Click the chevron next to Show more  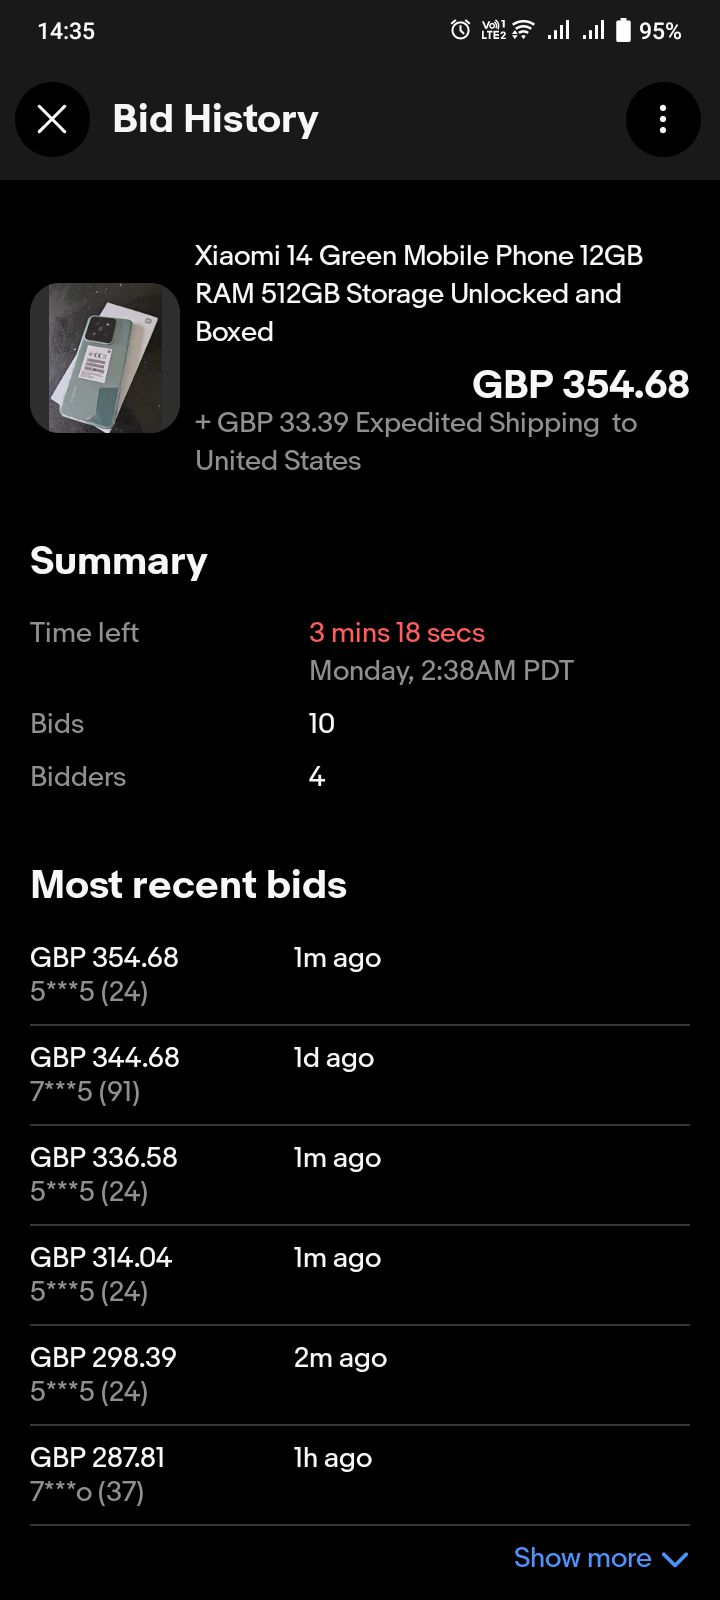point(675,1559)
